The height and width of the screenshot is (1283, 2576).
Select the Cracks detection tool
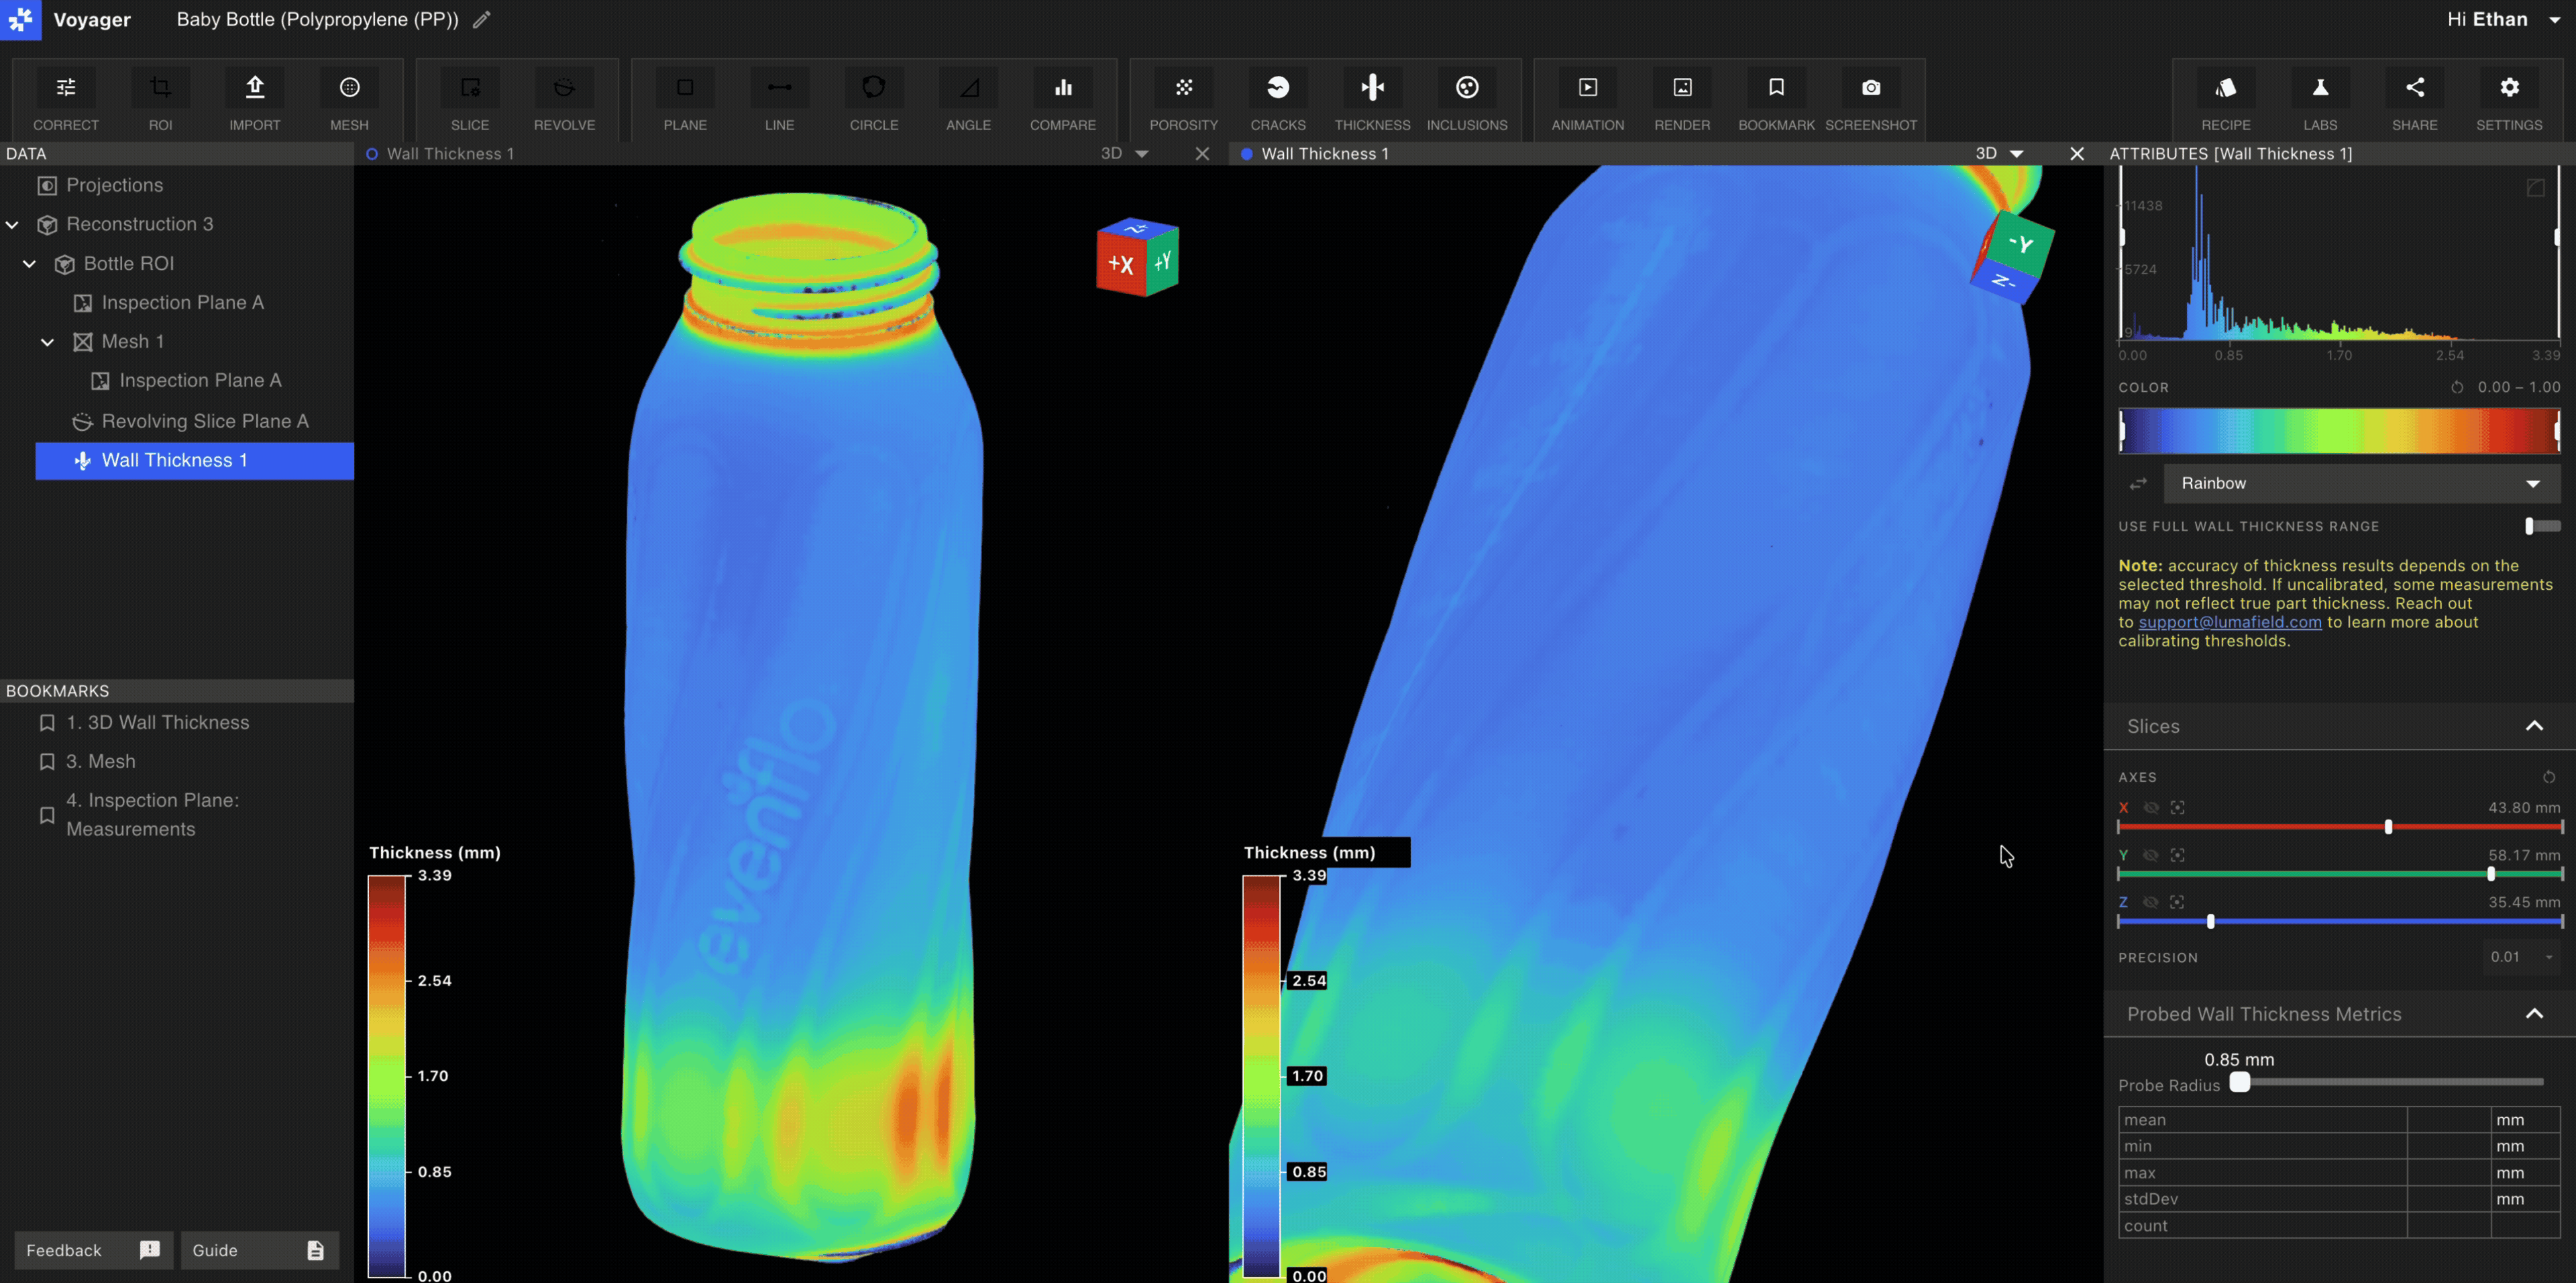point(1277,100)
